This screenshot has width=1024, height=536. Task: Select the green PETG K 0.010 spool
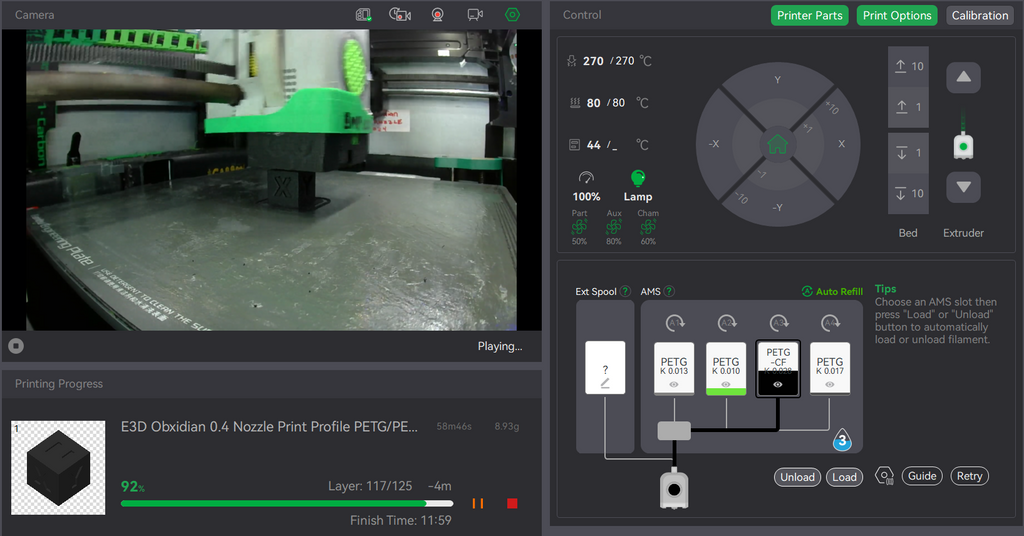tap(726, 368)
